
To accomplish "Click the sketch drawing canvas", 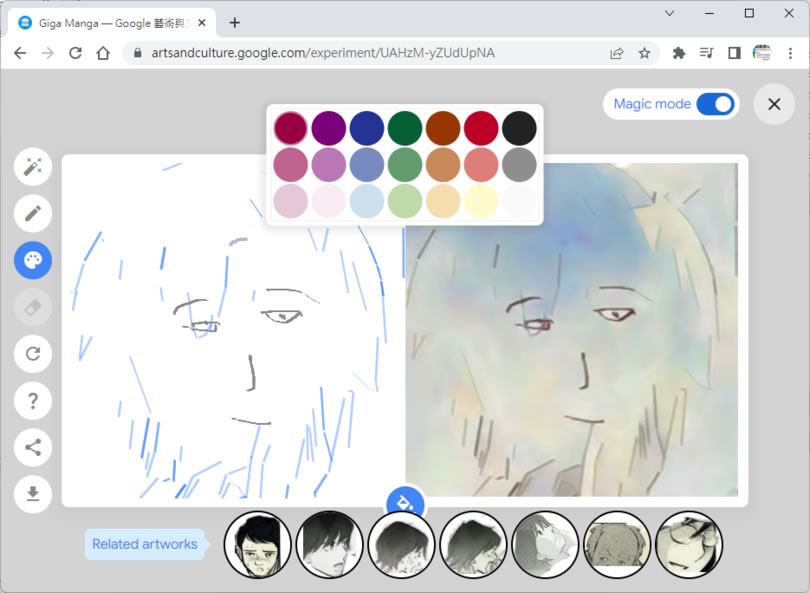I will pyautogui.click(x=233, y=331).
